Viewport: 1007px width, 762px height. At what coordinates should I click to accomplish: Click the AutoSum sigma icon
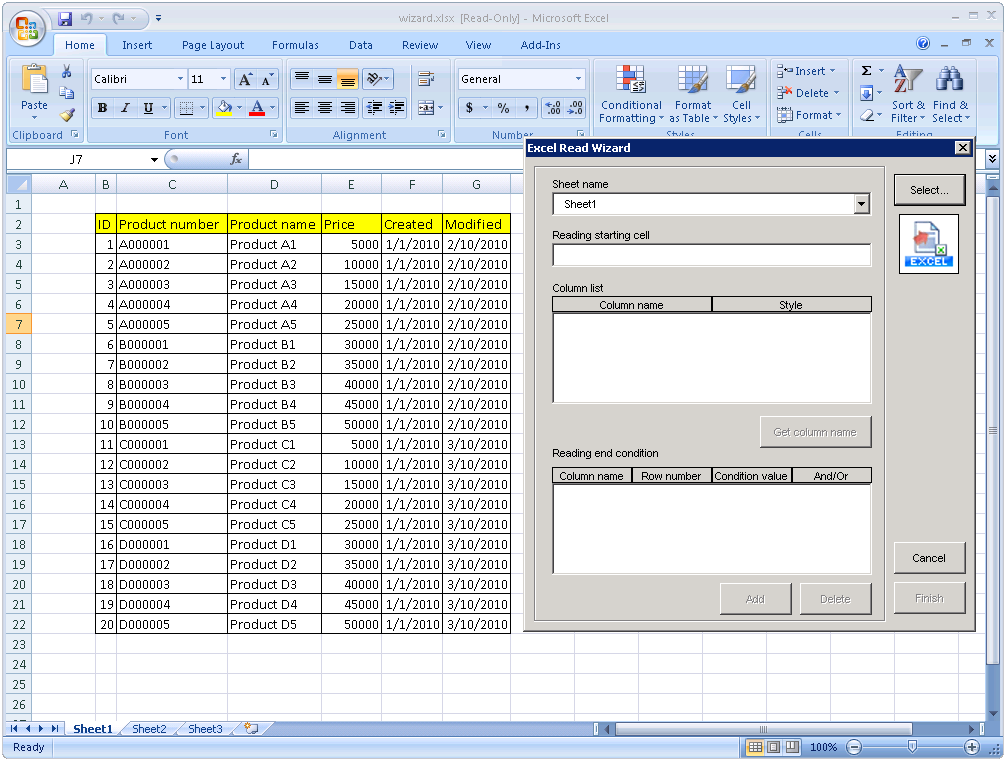(866, 71)
